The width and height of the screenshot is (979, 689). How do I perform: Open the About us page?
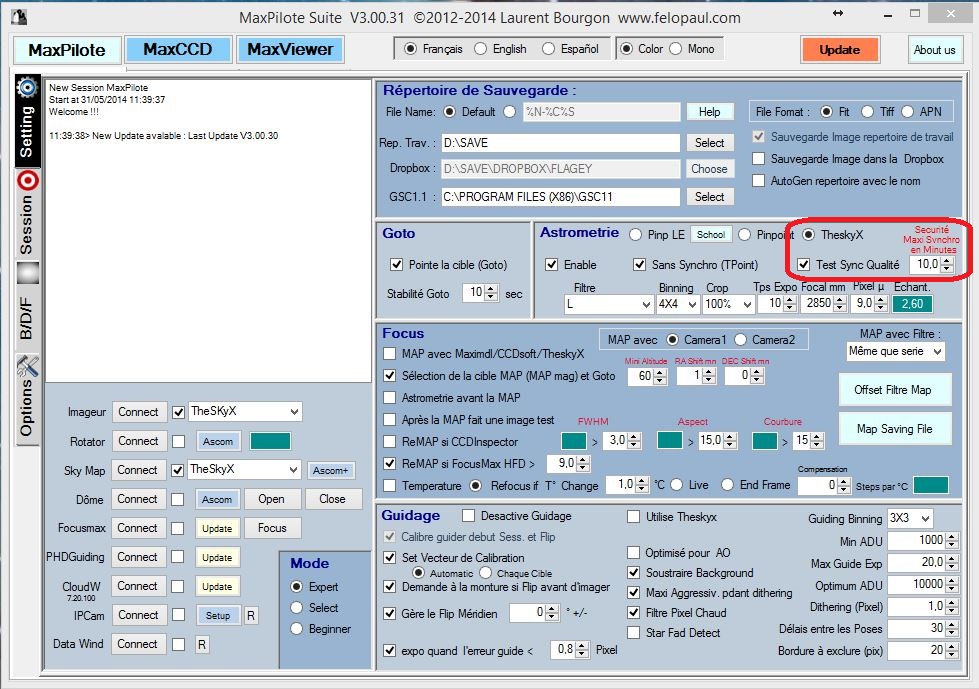(934, 50)
